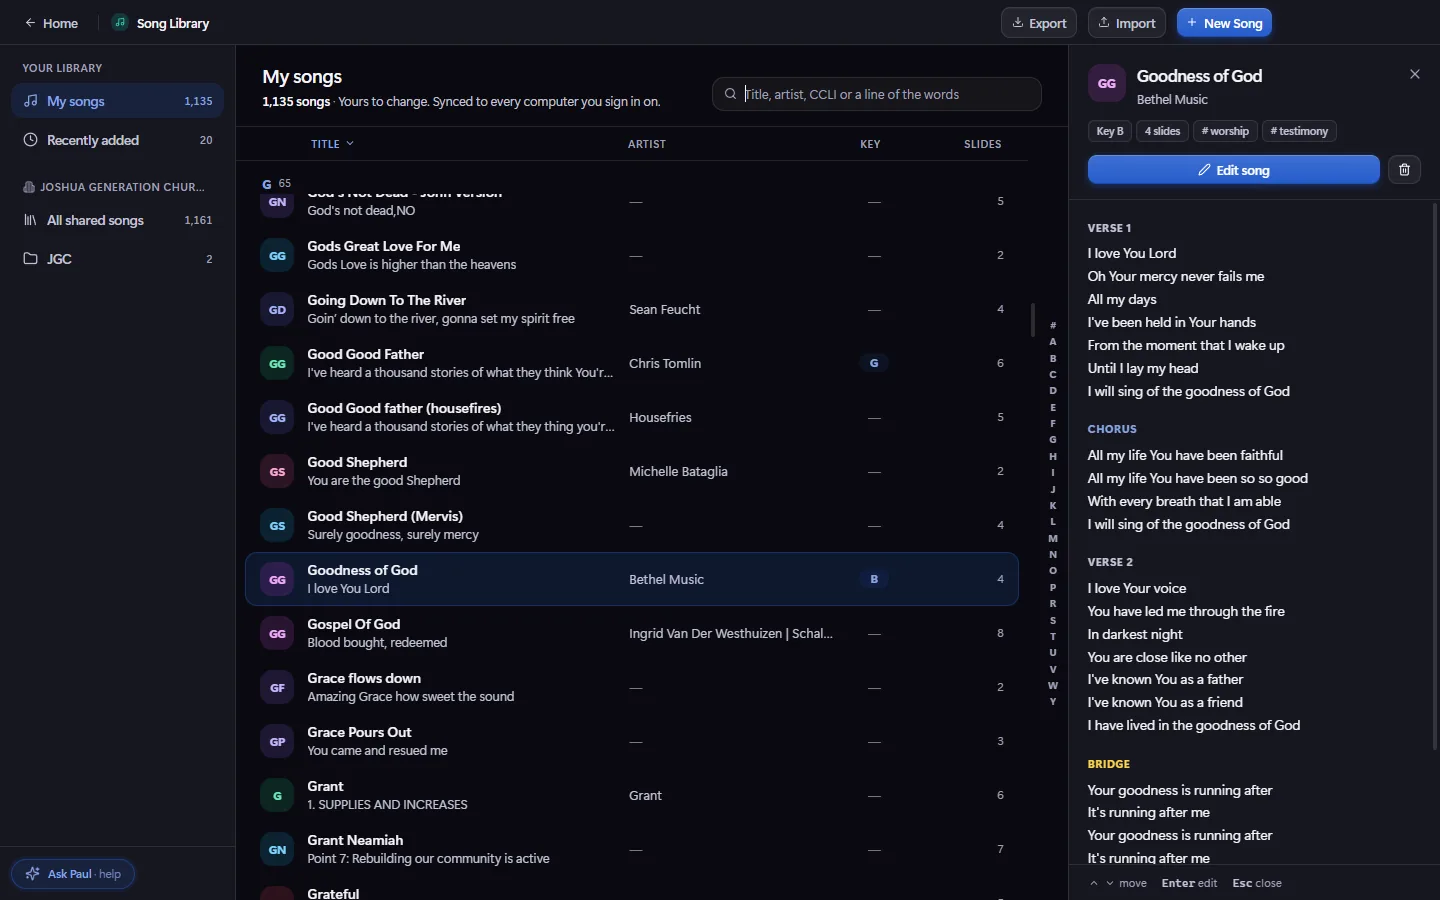Select the Gods Great Love For Me song
The width and height of the screenshot is (1440, 900).
pos(632,255)
